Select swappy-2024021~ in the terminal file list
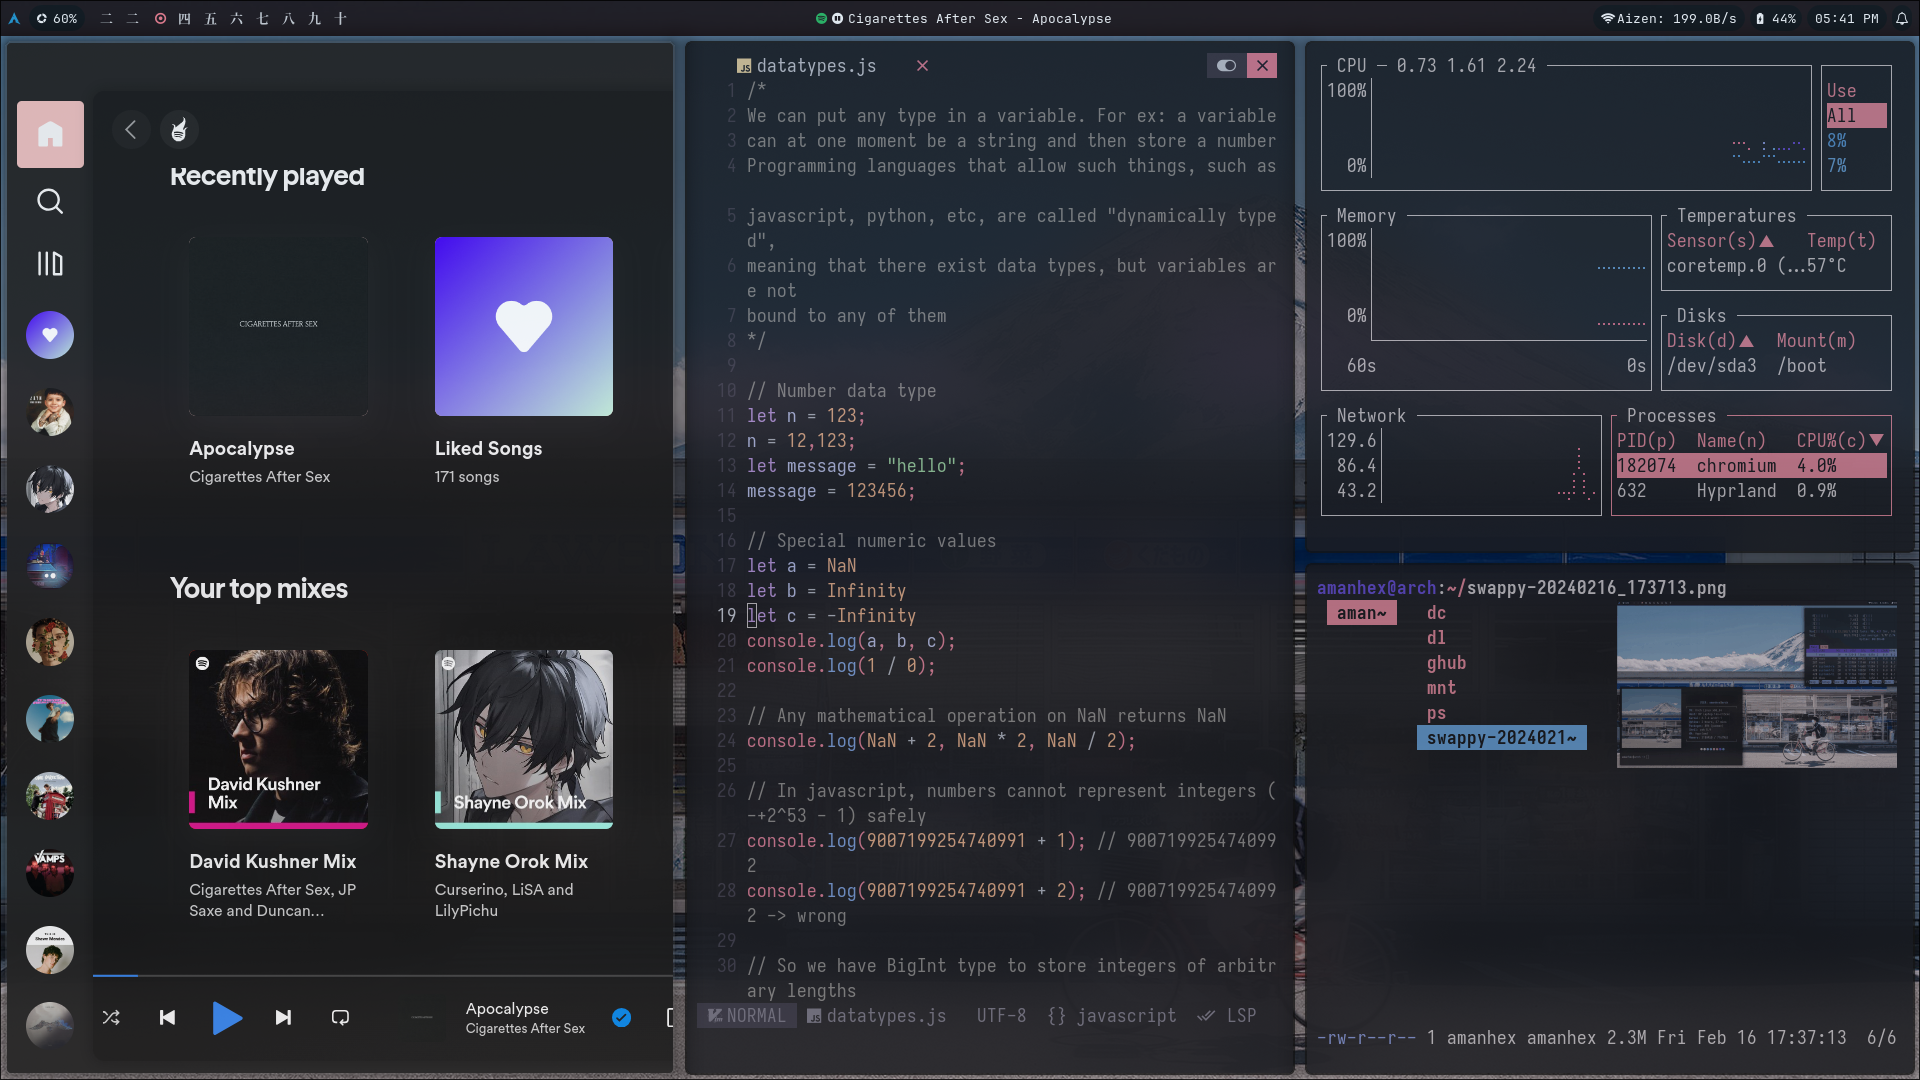This screenshot has width=1920, height=1080. click(x=1500, y=738)
